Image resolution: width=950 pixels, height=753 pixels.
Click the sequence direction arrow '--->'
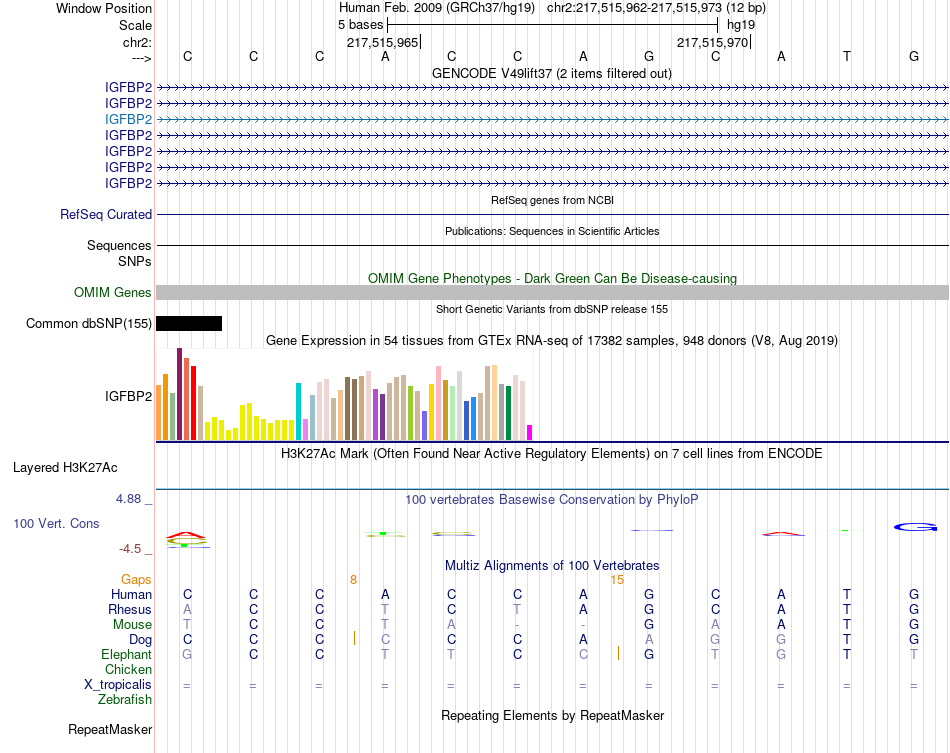pos(141,59)
